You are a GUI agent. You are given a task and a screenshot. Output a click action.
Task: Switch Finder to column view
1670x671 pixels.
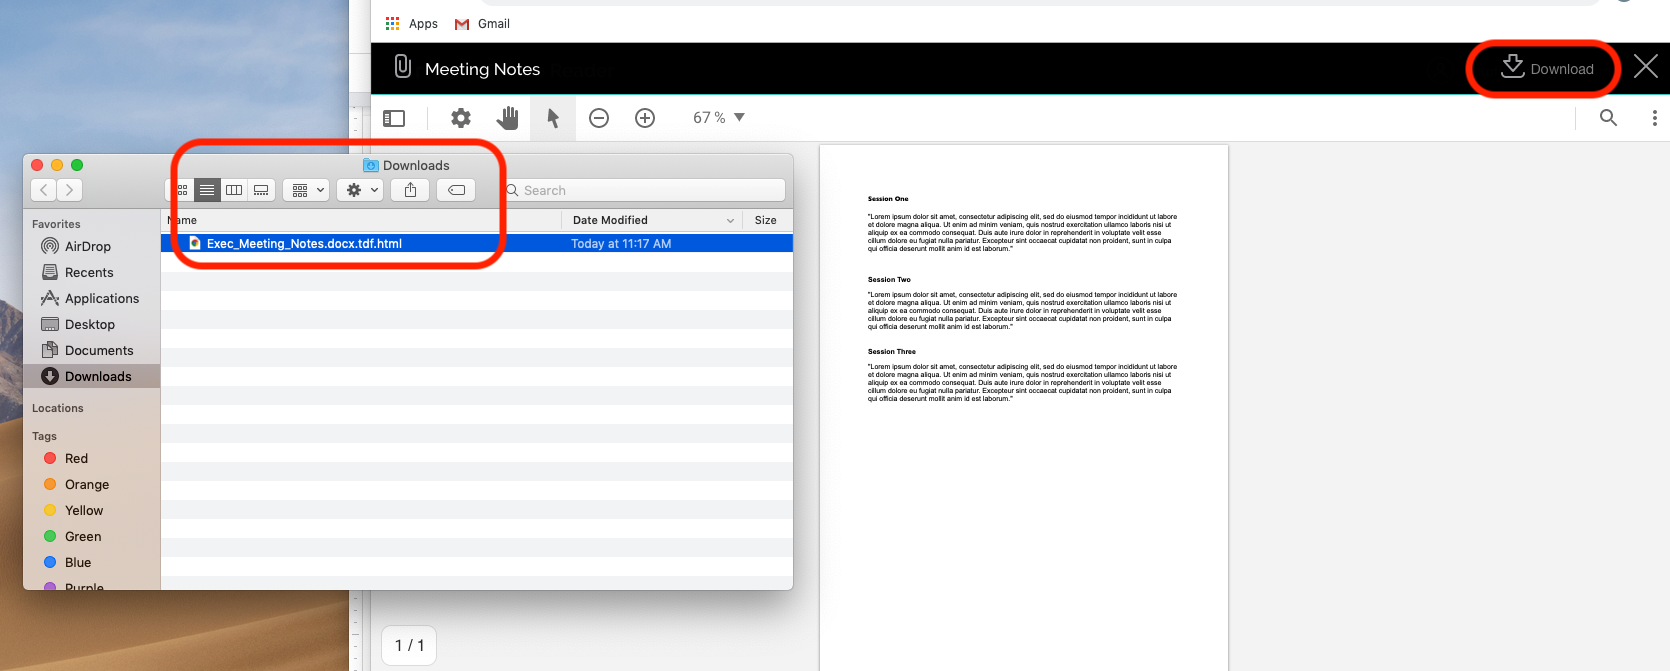[234, 190]
